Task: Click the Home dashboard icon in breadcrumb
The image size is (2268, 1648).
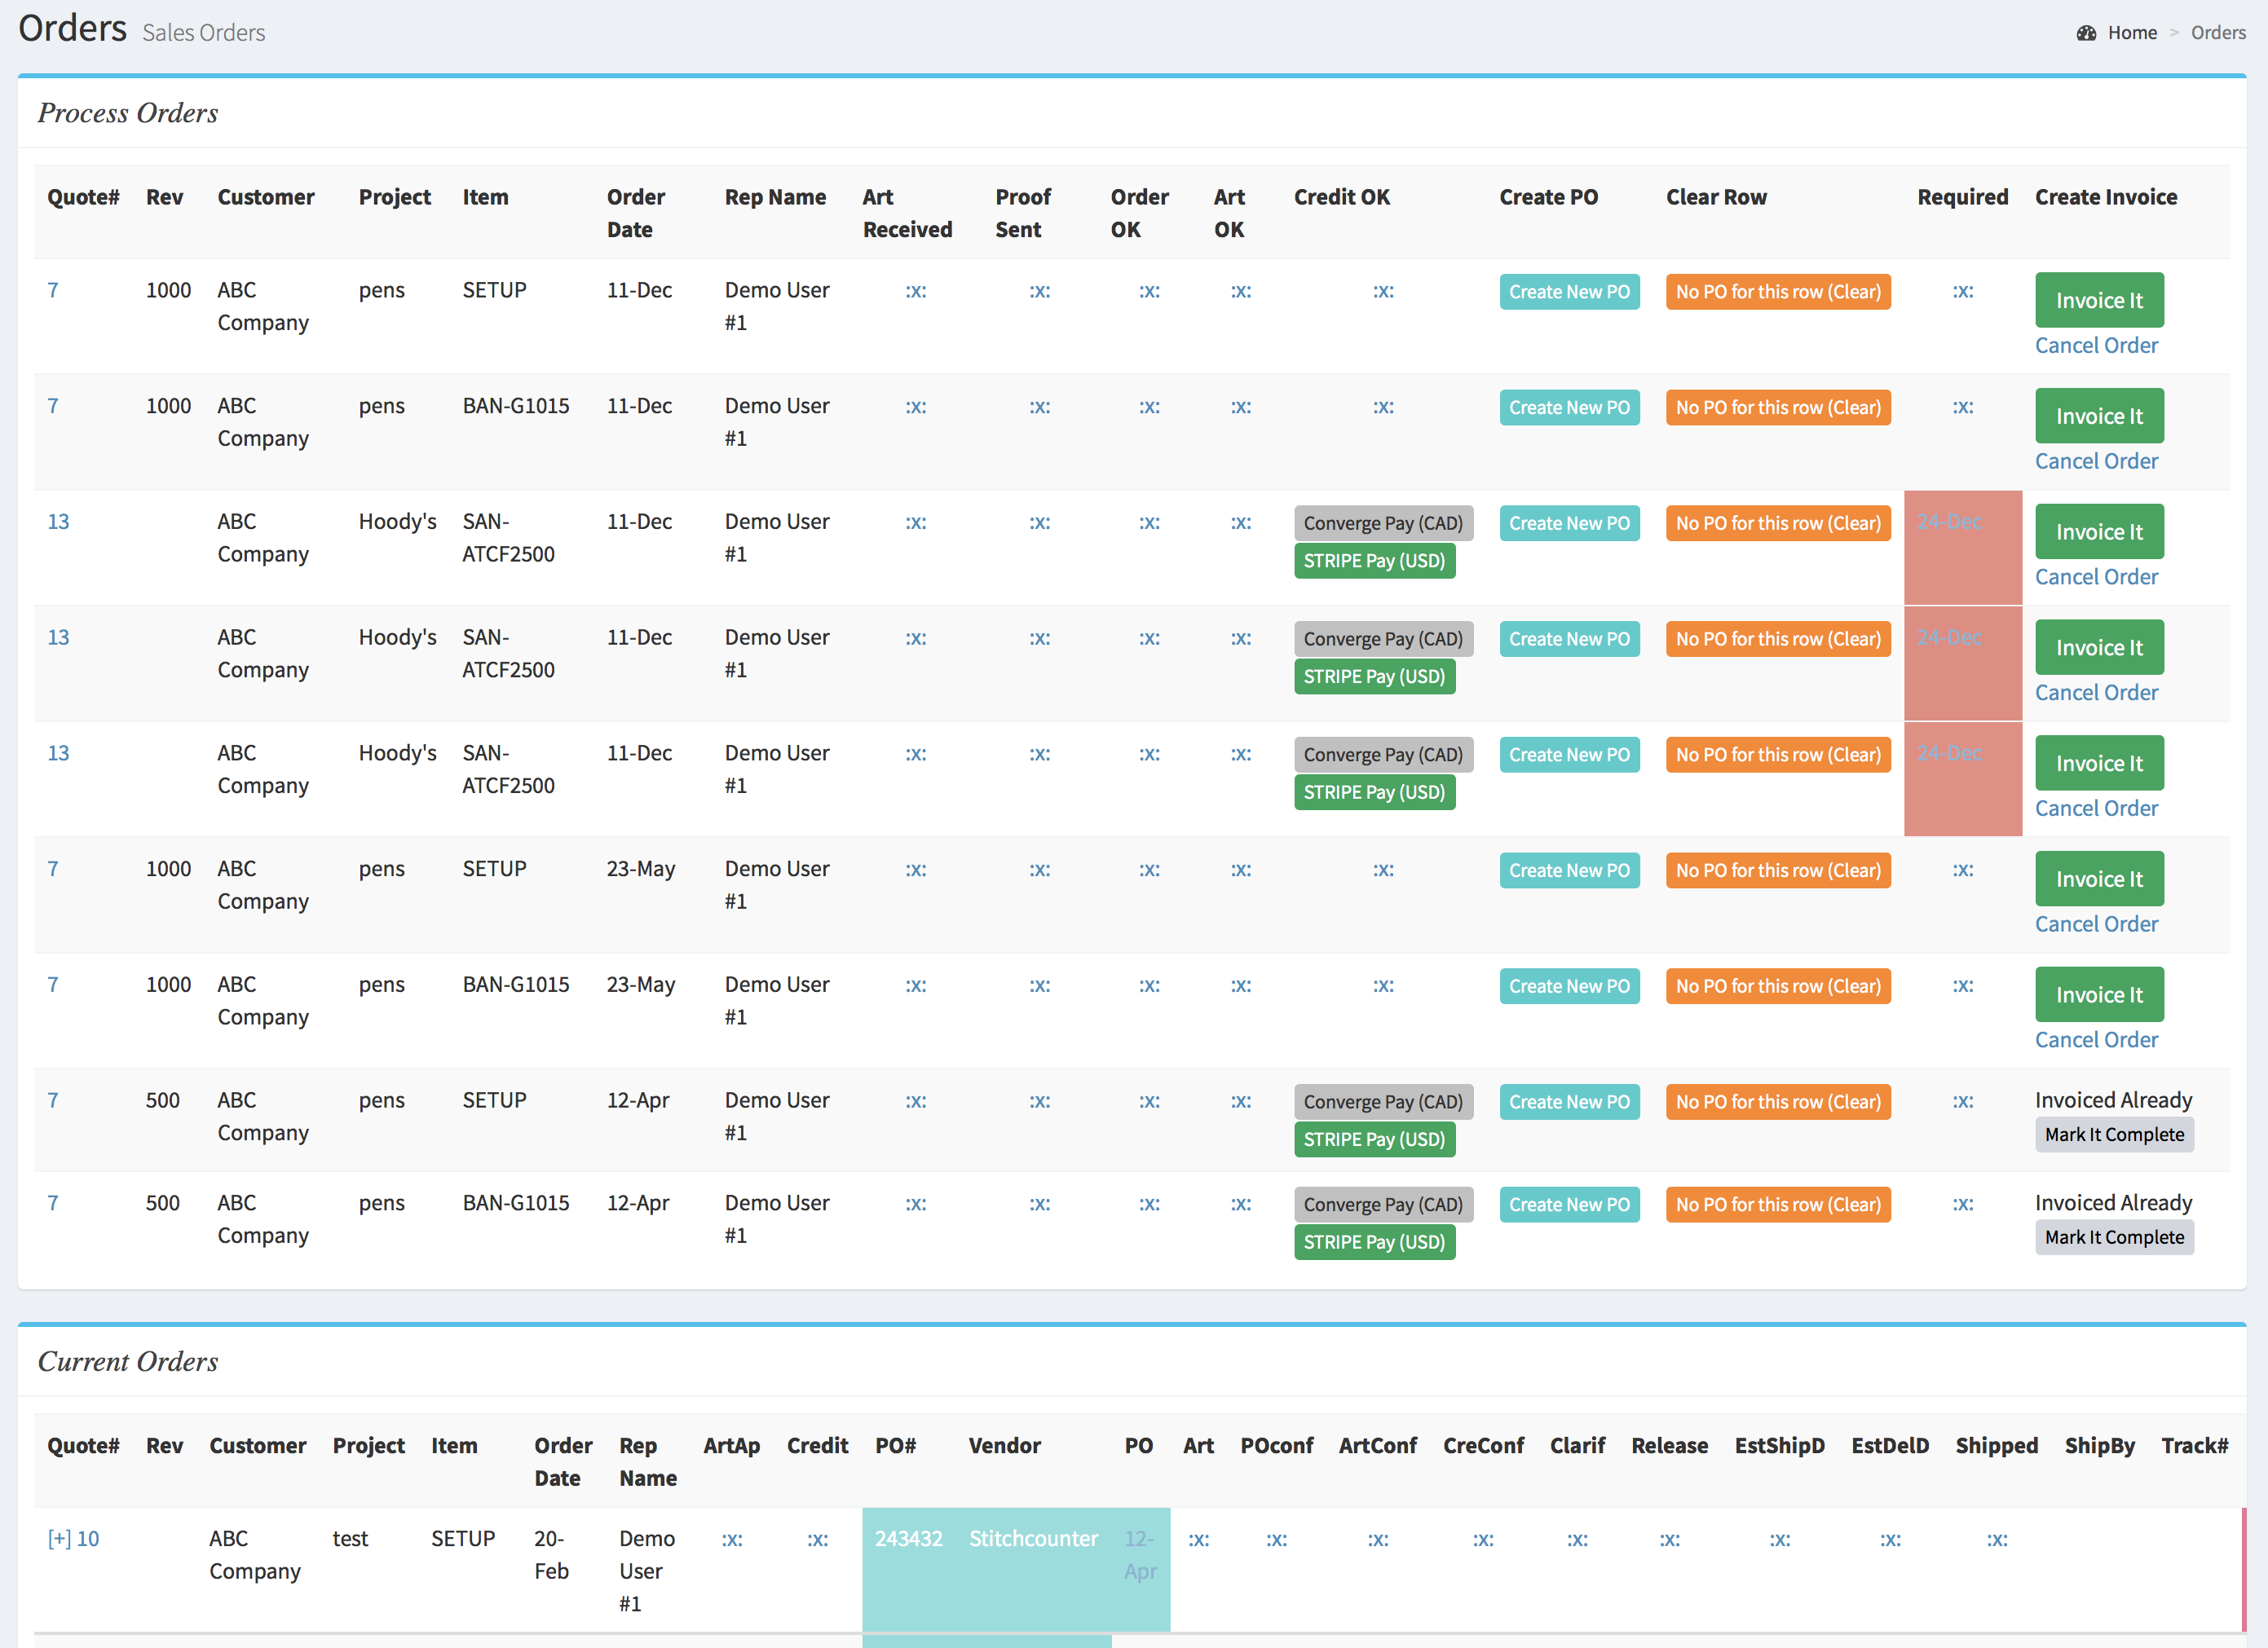Action: click(2085, 33)
